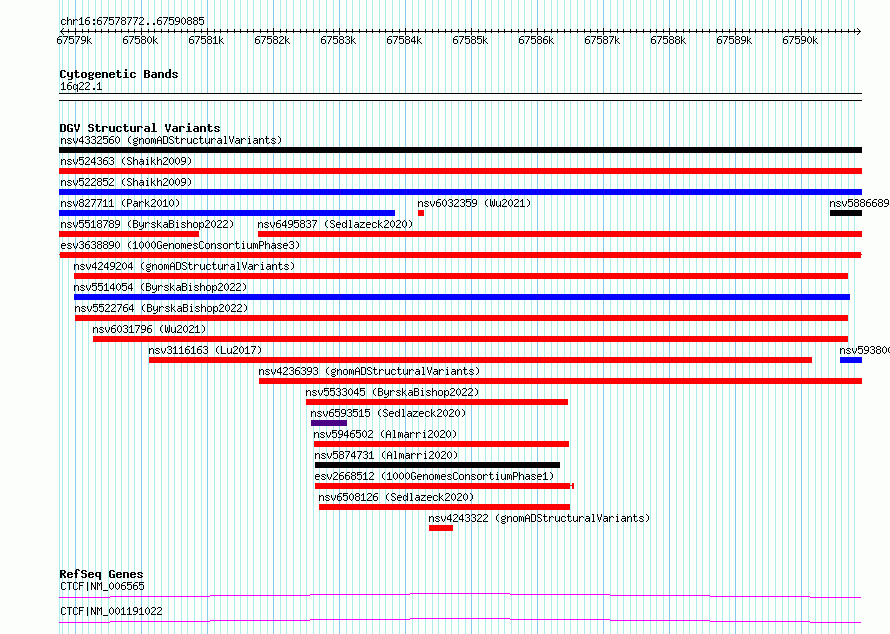Click the esv2668512 red variant bar
The height and width of the screenshot is (634, 890).
click(x=444, y=486)
